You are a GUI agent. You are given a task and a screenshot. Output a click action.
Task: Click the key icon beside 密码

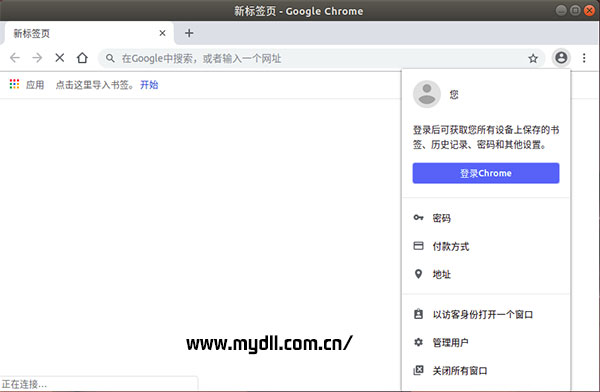(418, 217)
